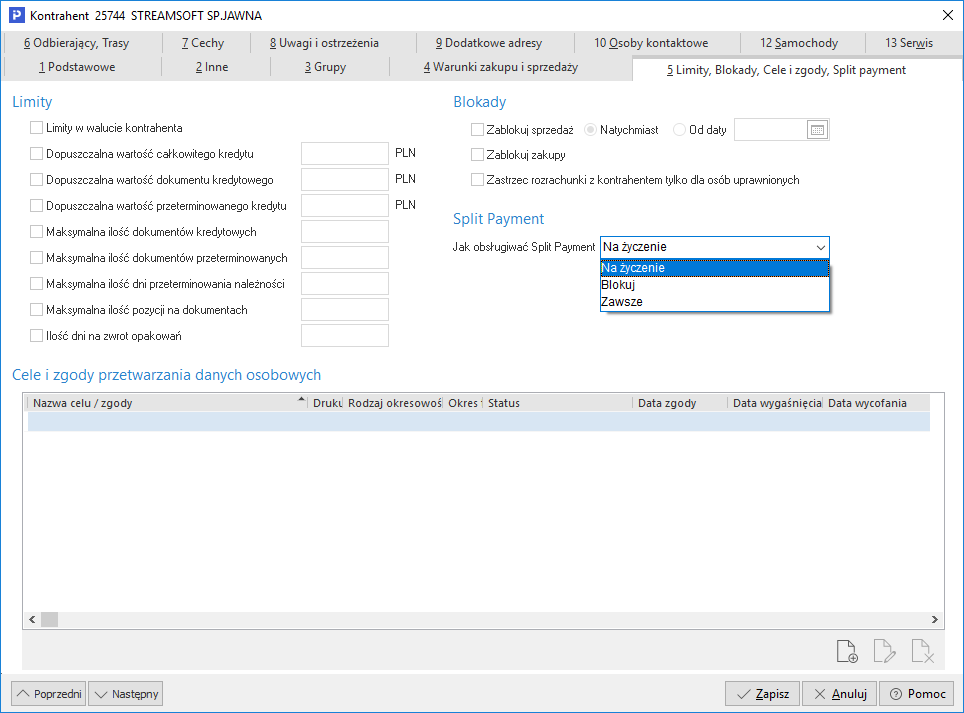The image size is (964, 713).
Task: Select the Natychmiast radio button
Action: pos(590,130)
